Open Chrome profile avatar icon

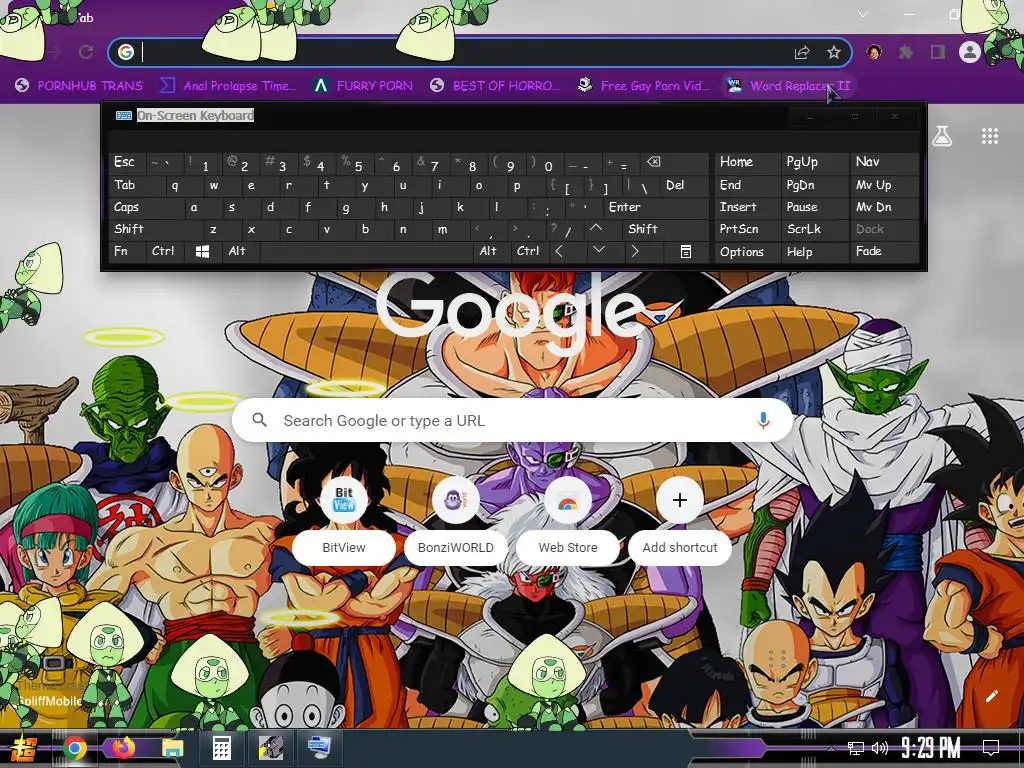click(970, 52)
